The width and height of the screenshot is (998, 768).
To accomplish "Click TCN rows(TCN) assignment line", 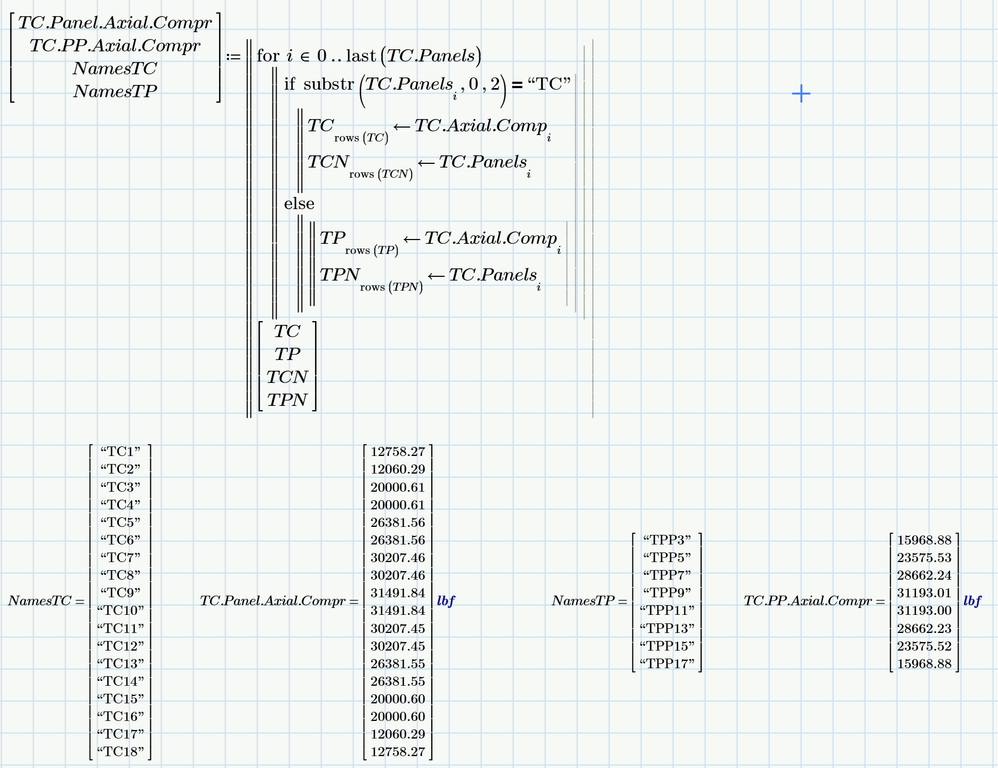I will pos(419,166).
